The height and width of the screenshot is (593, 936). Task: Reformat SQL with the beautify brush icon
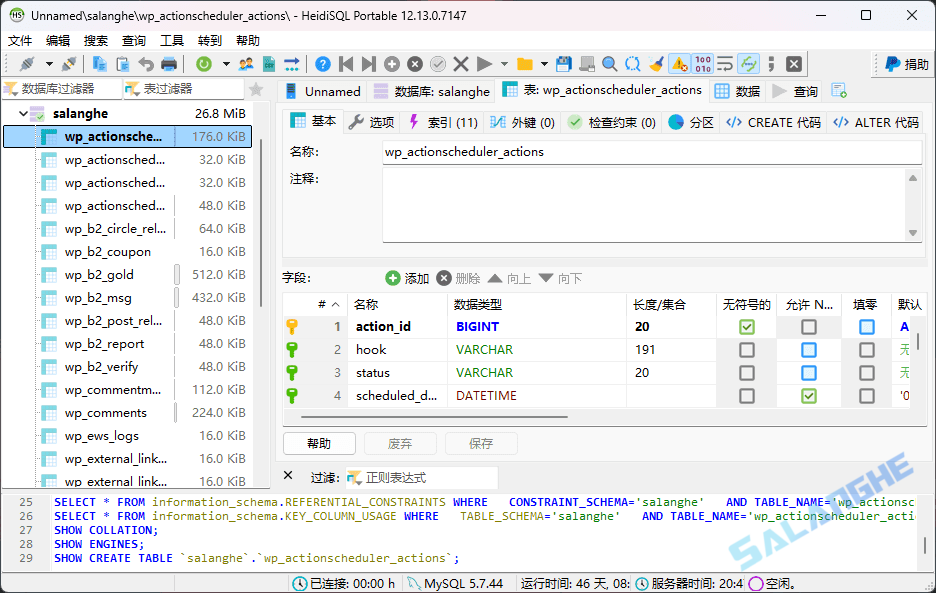[x=655, y=64]
